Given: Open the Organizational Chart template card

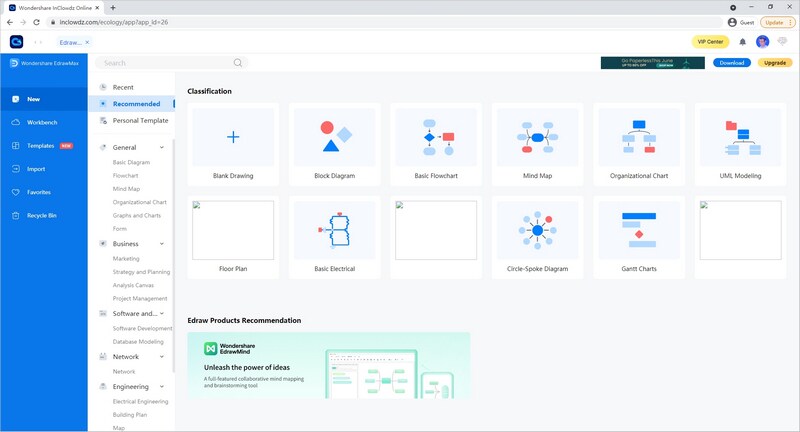Looking at the screenshot, I should (639, 144).
